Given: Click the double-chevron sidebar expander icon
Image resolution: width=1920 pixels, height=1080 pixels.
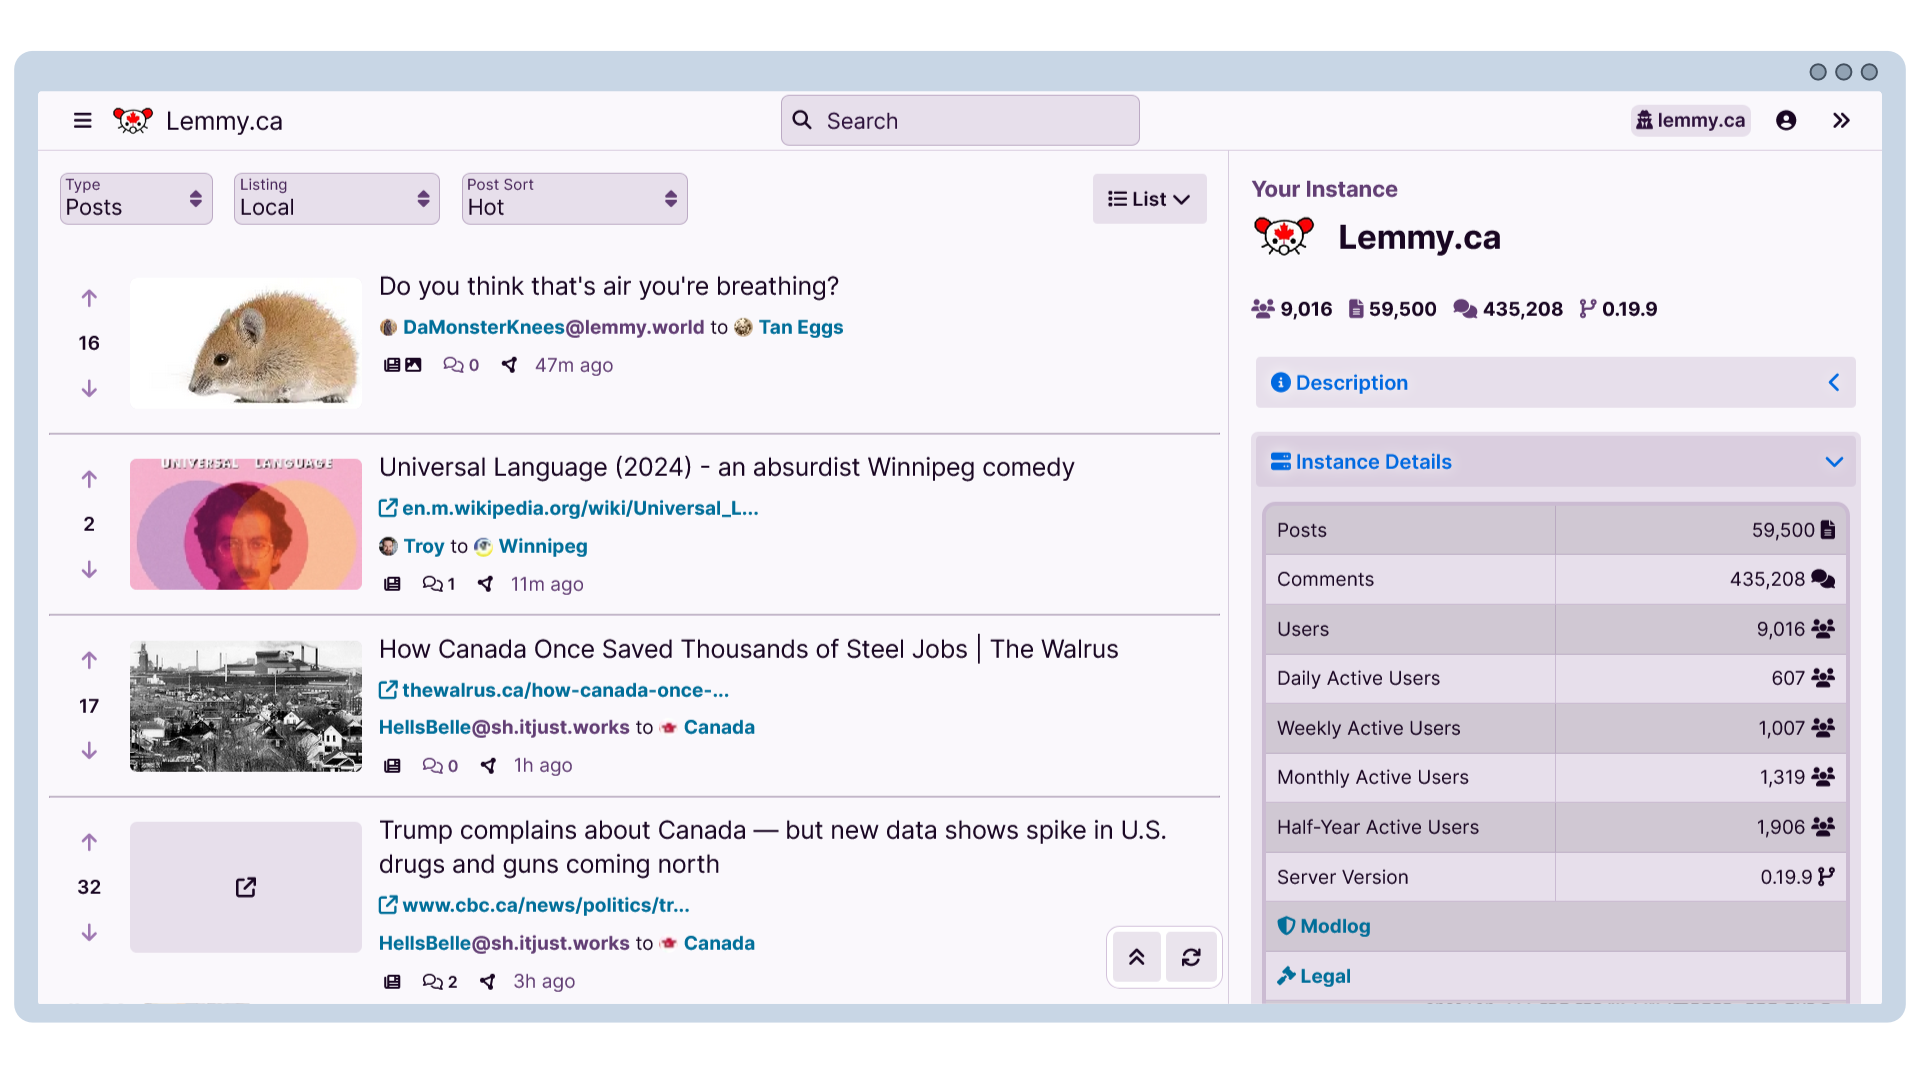Looking at the screenshot, I should click(1842, 120).
